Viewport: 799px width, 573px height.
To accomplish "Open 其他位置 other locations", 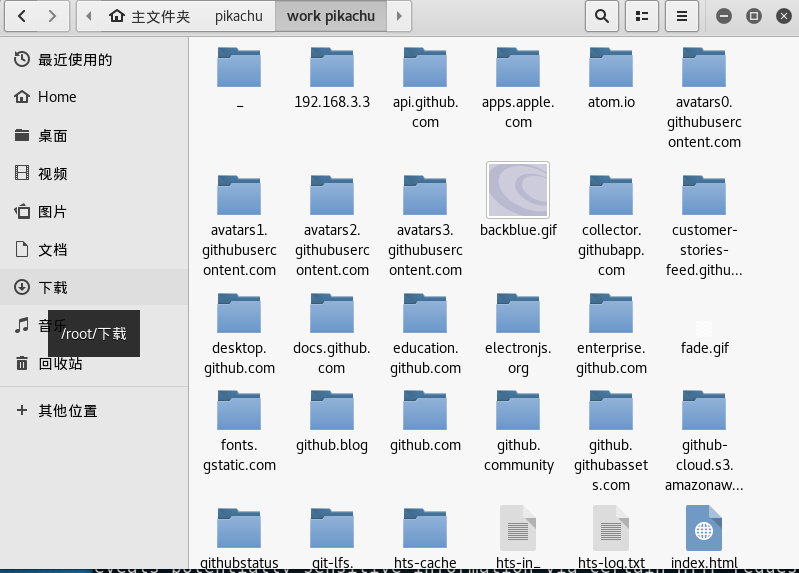I will coord(94,410).
